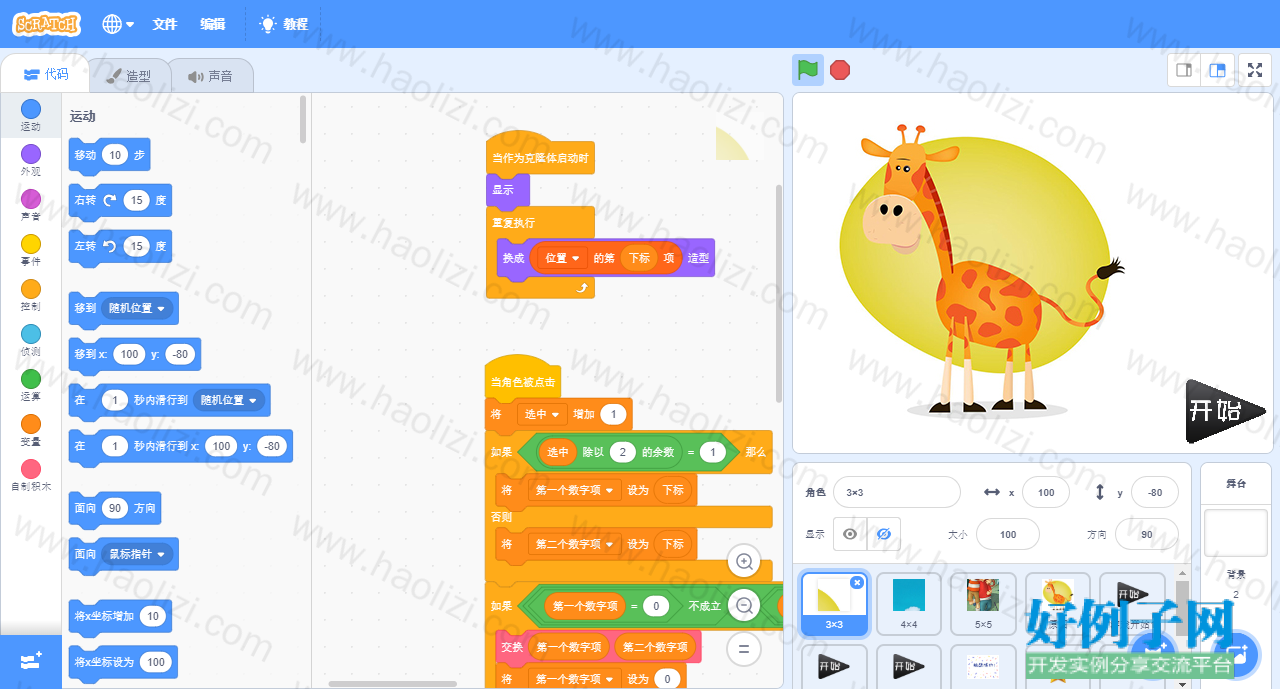Viewport: 1280px width, 689px height.
Task: Switch to the 造型 costumes tab
Action: (x=130, y=76)
